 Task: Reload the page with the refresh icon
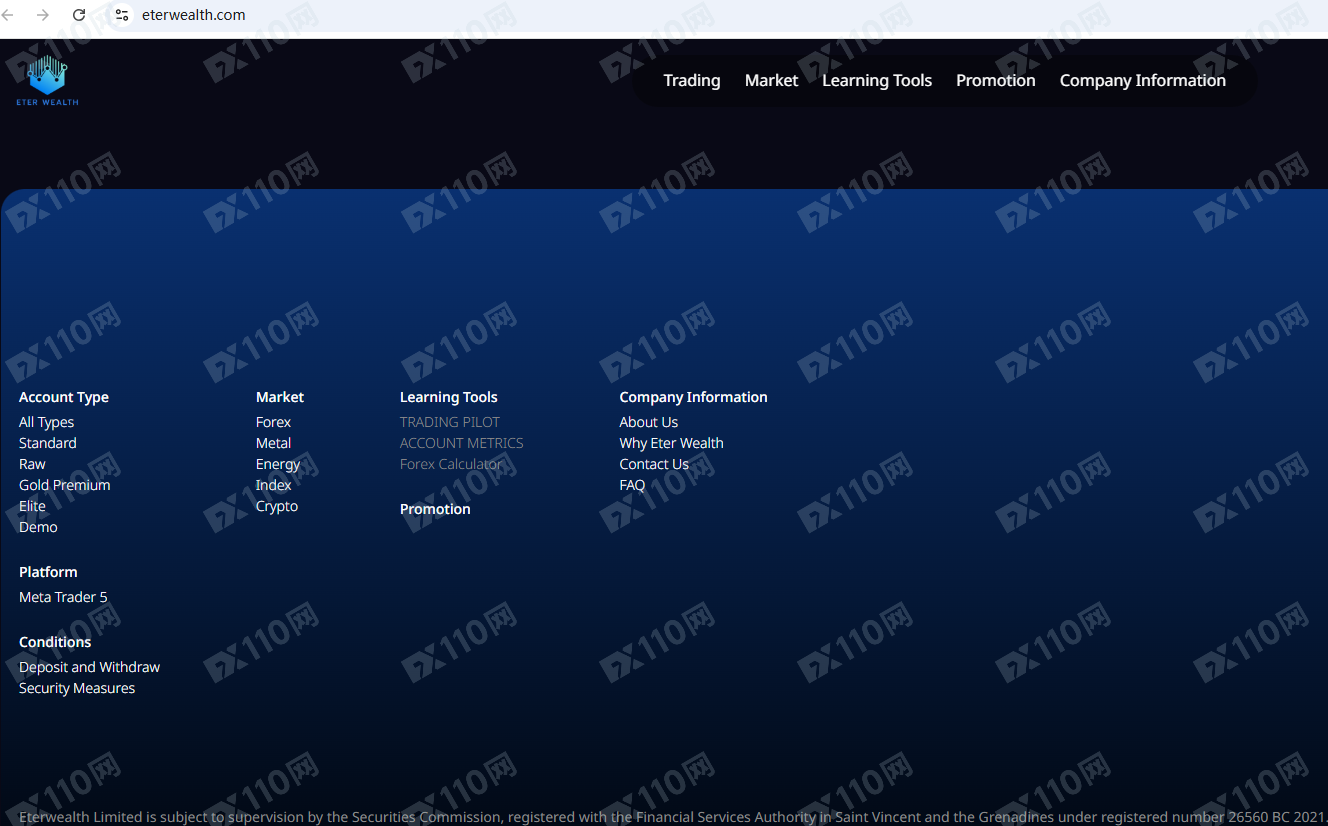pyautogui.click(x=79, y=15)
